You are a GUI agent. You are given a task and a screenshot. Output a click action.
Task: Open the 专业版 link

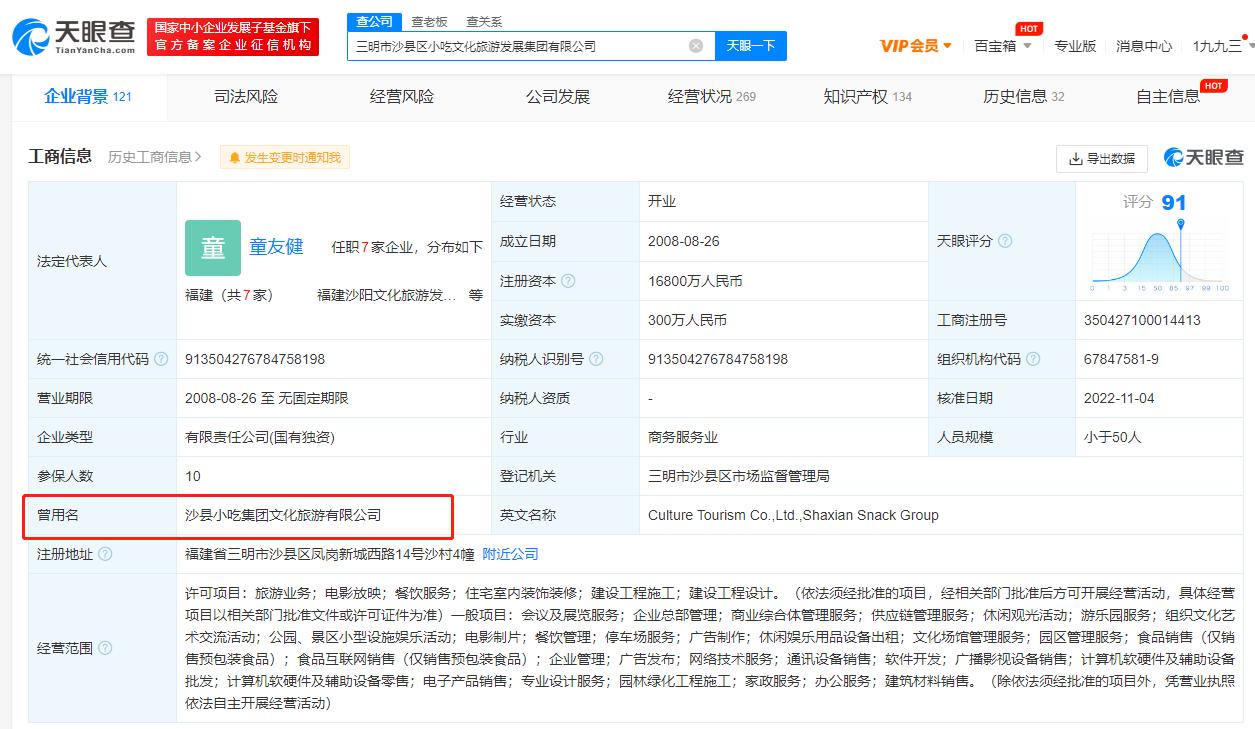tap(1075, 46)
